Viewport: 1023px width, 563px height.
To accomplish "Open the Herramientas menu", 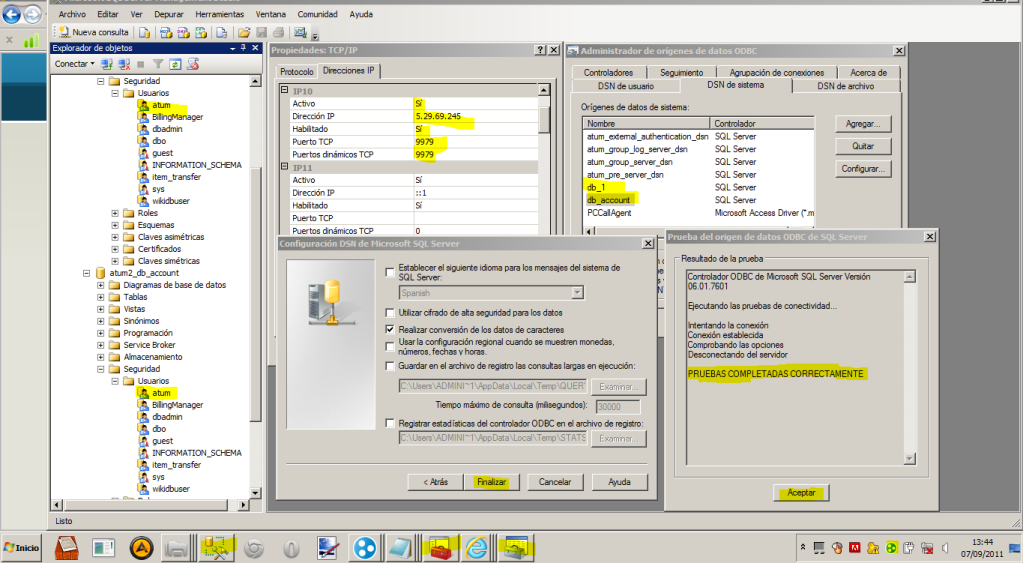I will point(220,15).
